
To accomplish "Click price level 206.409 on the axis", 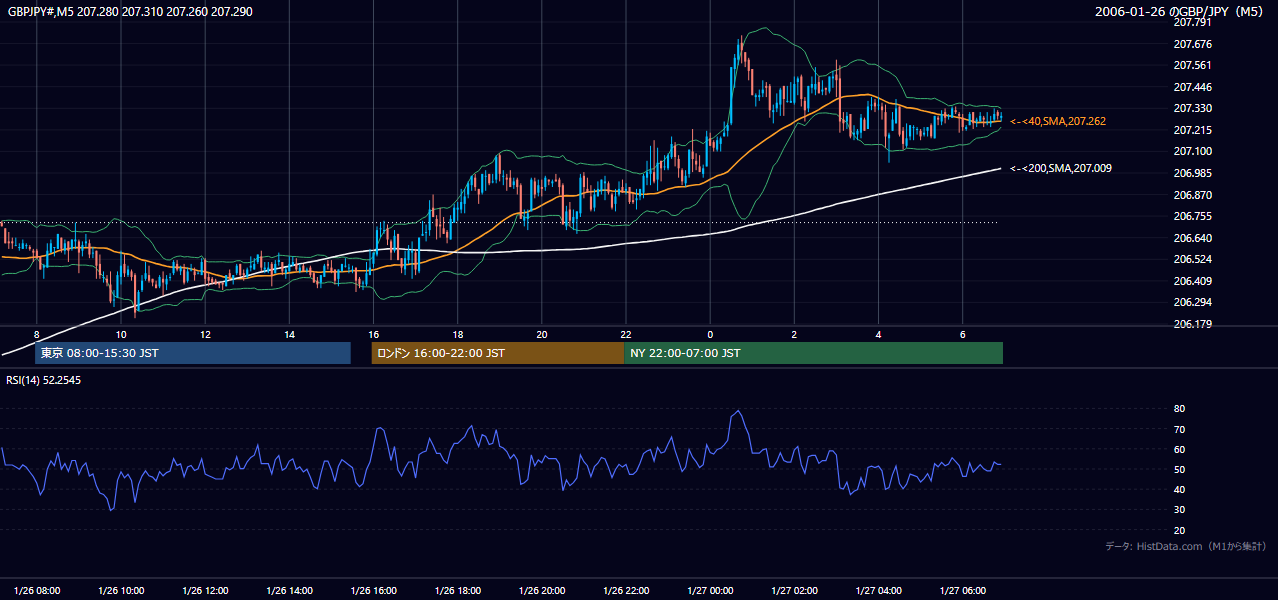I will (1192, 281).
